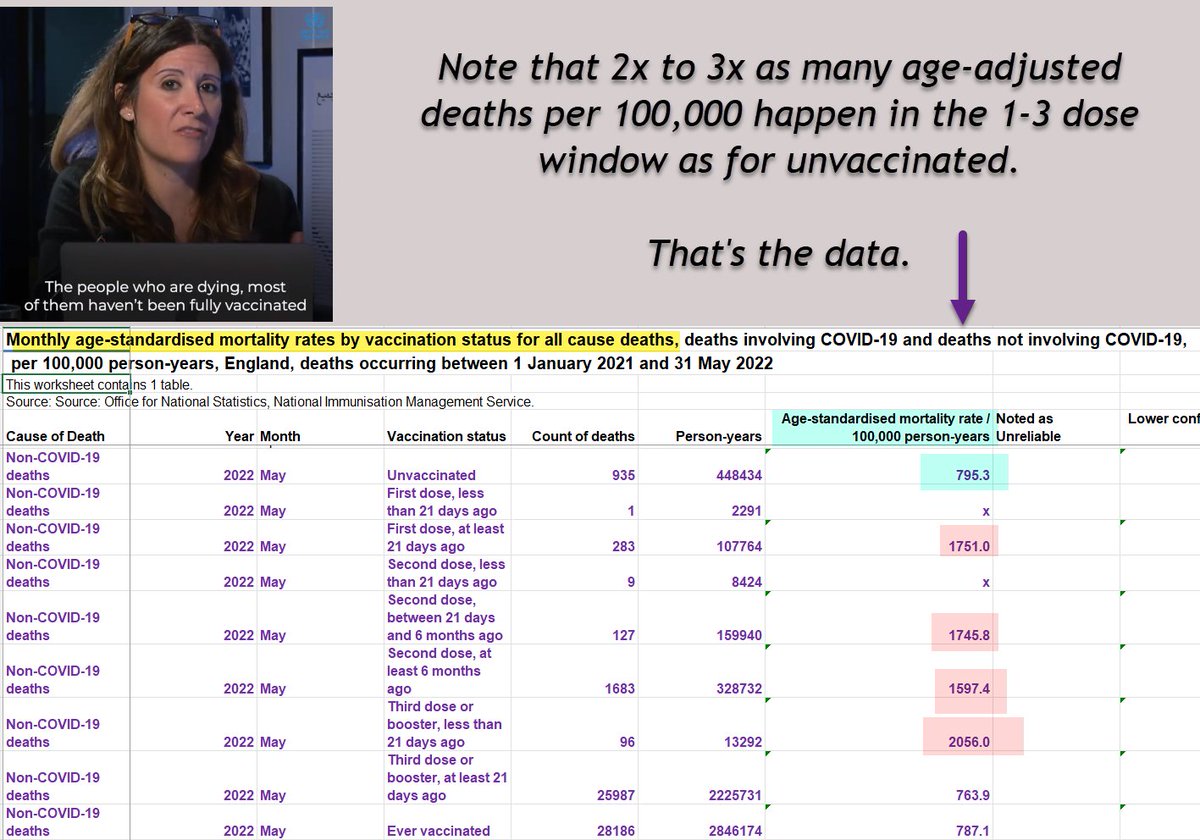The width and height of the screenshot is (1200, 840).
Task: Select the 'x' rate in the second-dose under-21-days row
Action: tap(985, 582)
